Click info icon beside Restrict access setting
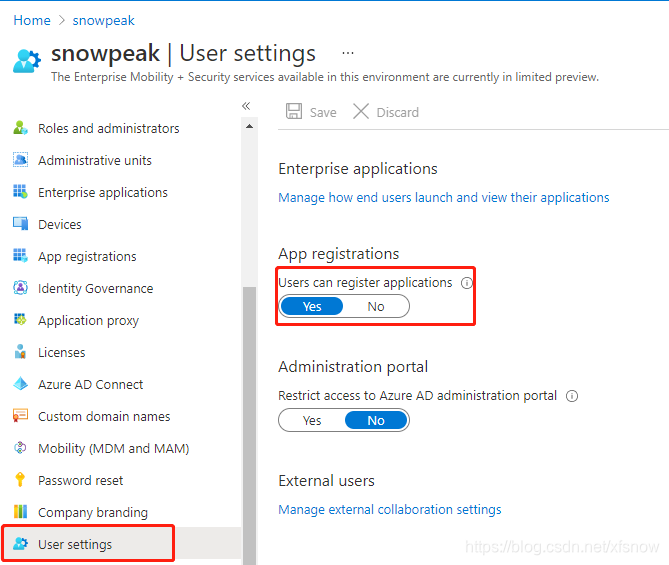This screenshot has height=565, width=669. (572, 396)
